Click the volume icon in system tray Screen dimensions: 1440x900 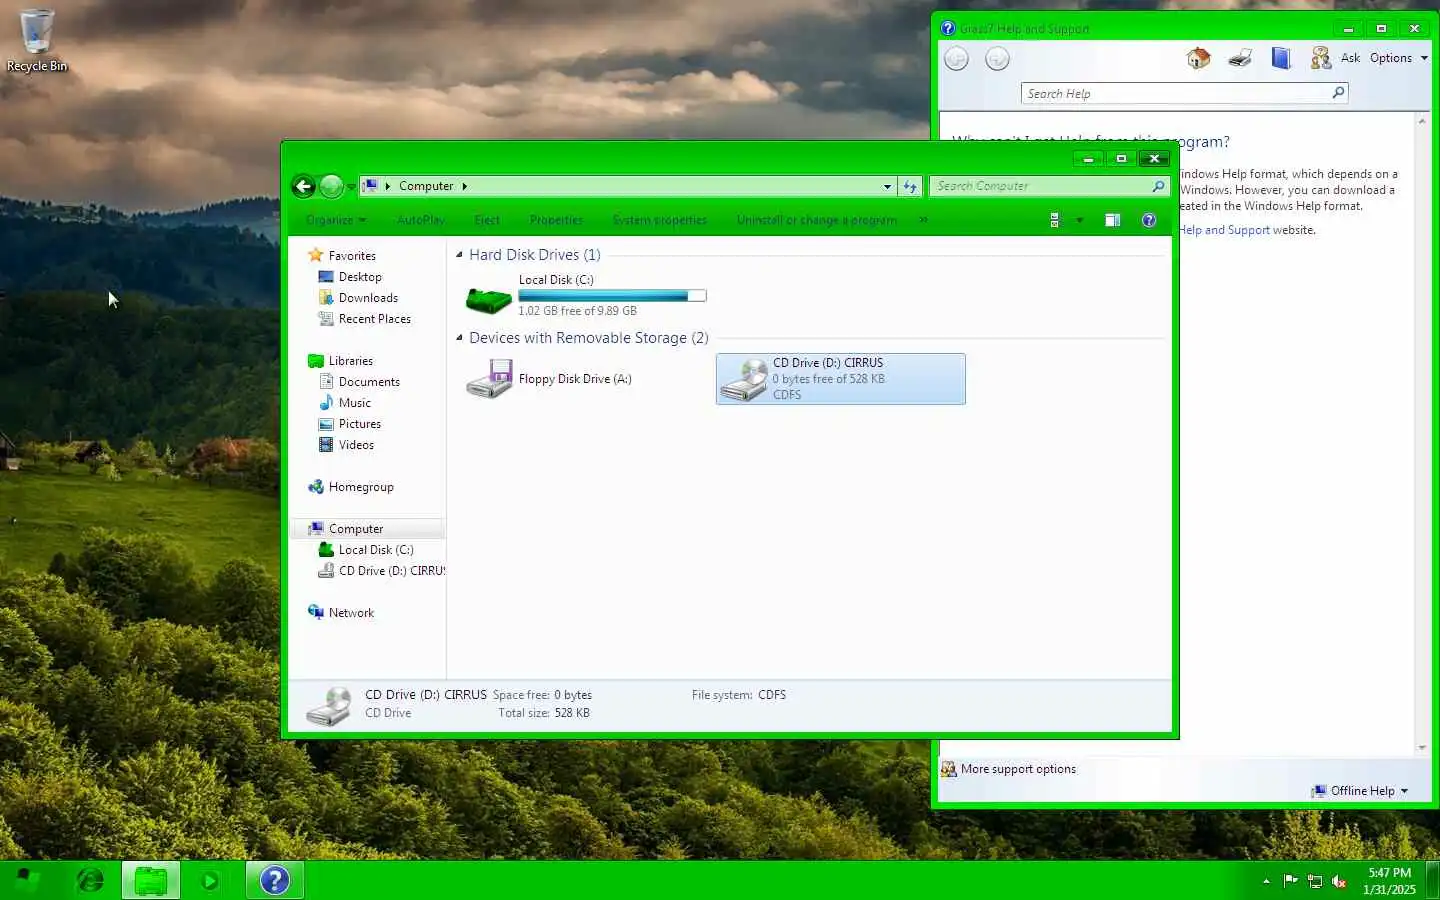point(1339,881)
